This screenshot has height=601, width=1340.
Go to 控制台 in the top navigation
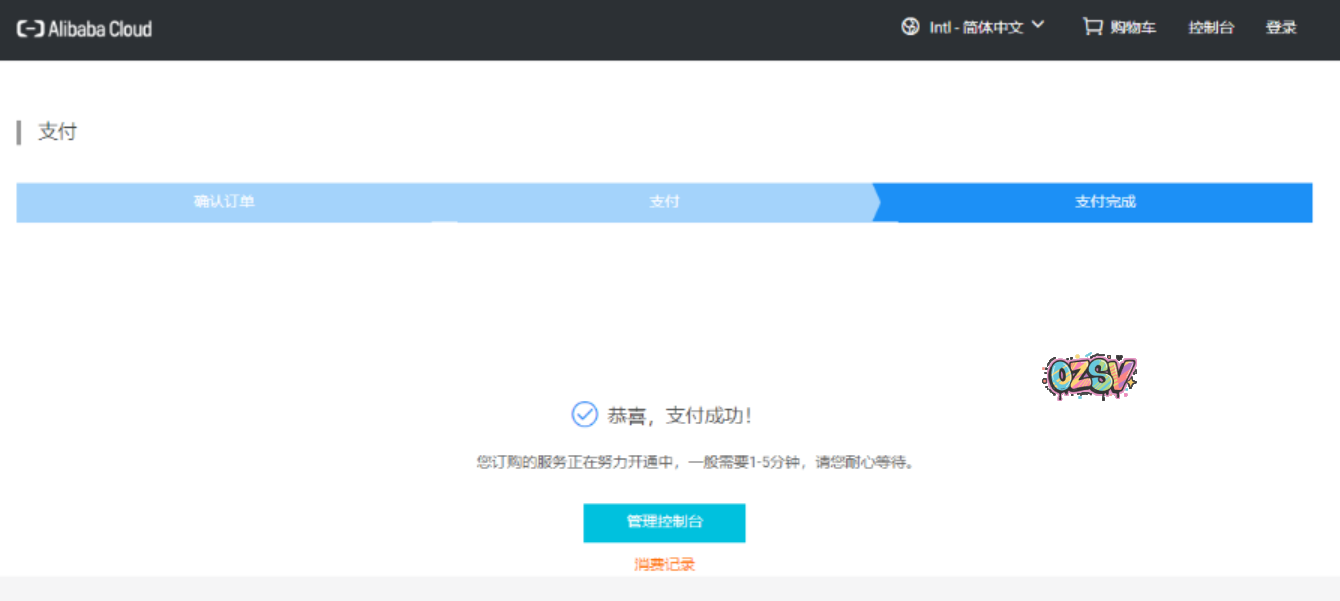click(x=1211, y=28)
